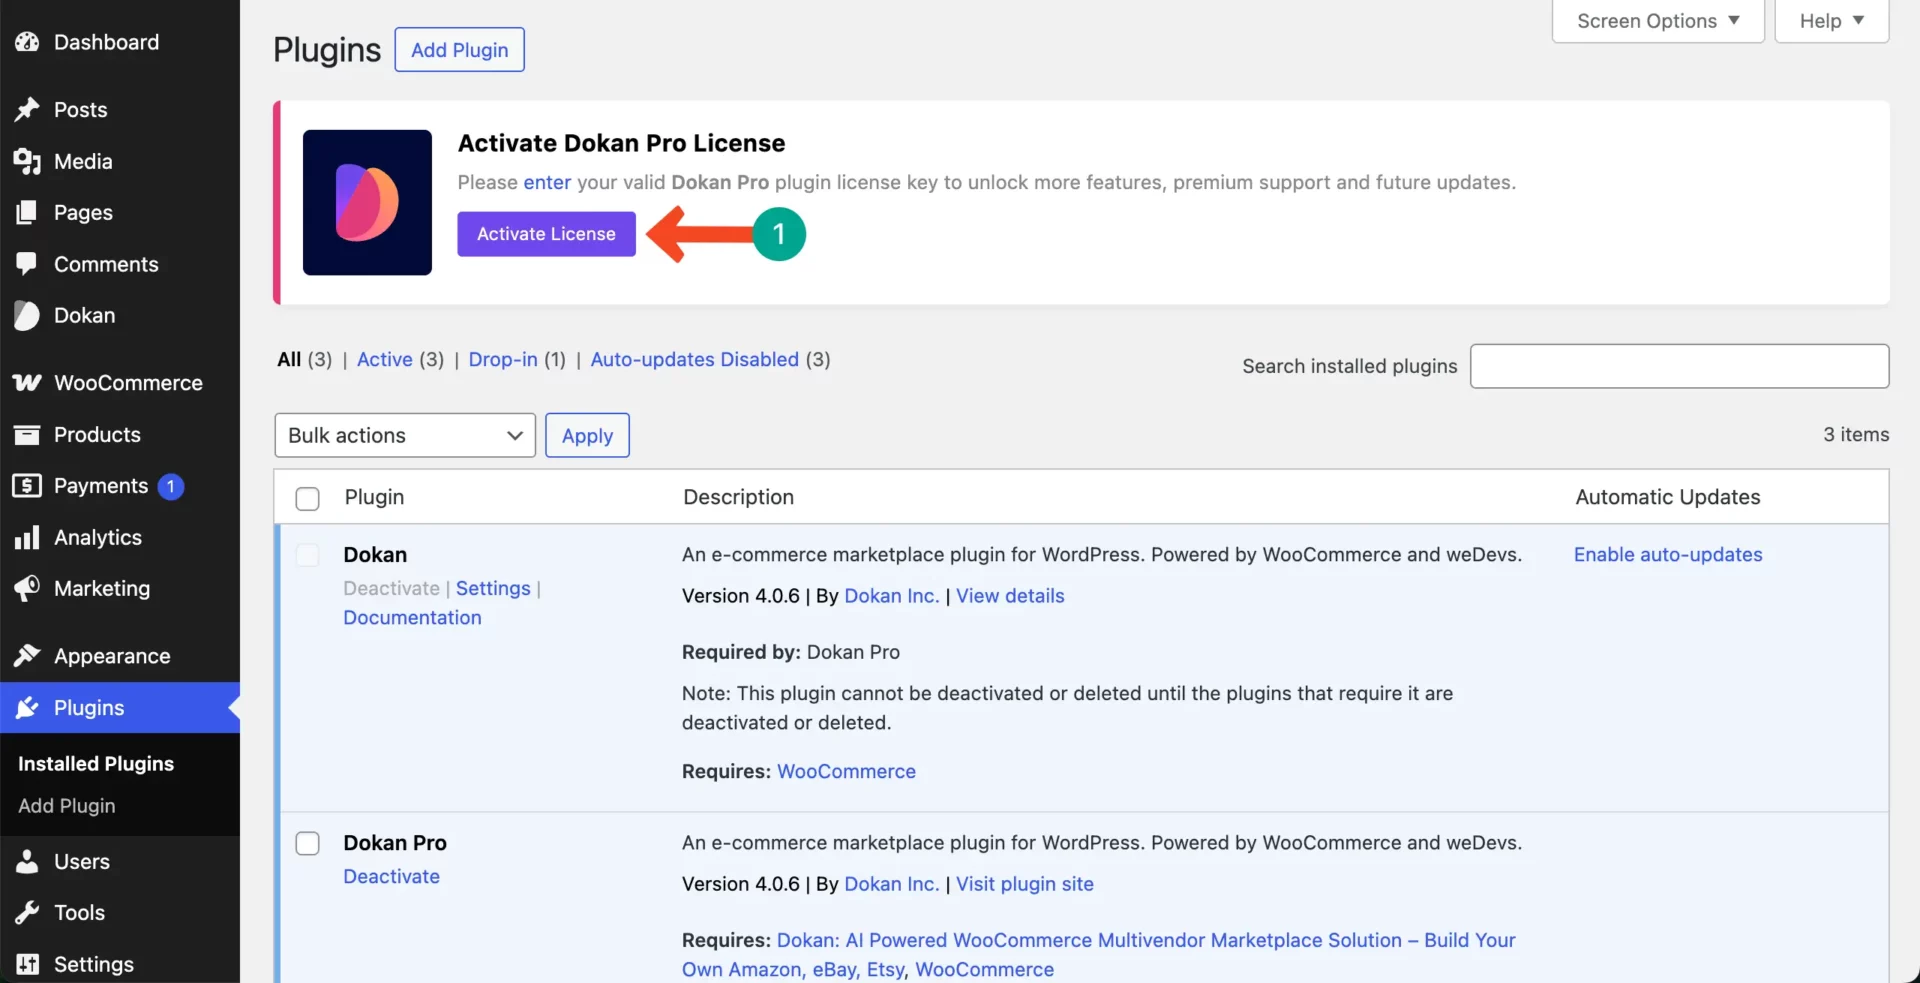
Task: Filter by Auto-updates Disabled
Action: pos(695,360)
